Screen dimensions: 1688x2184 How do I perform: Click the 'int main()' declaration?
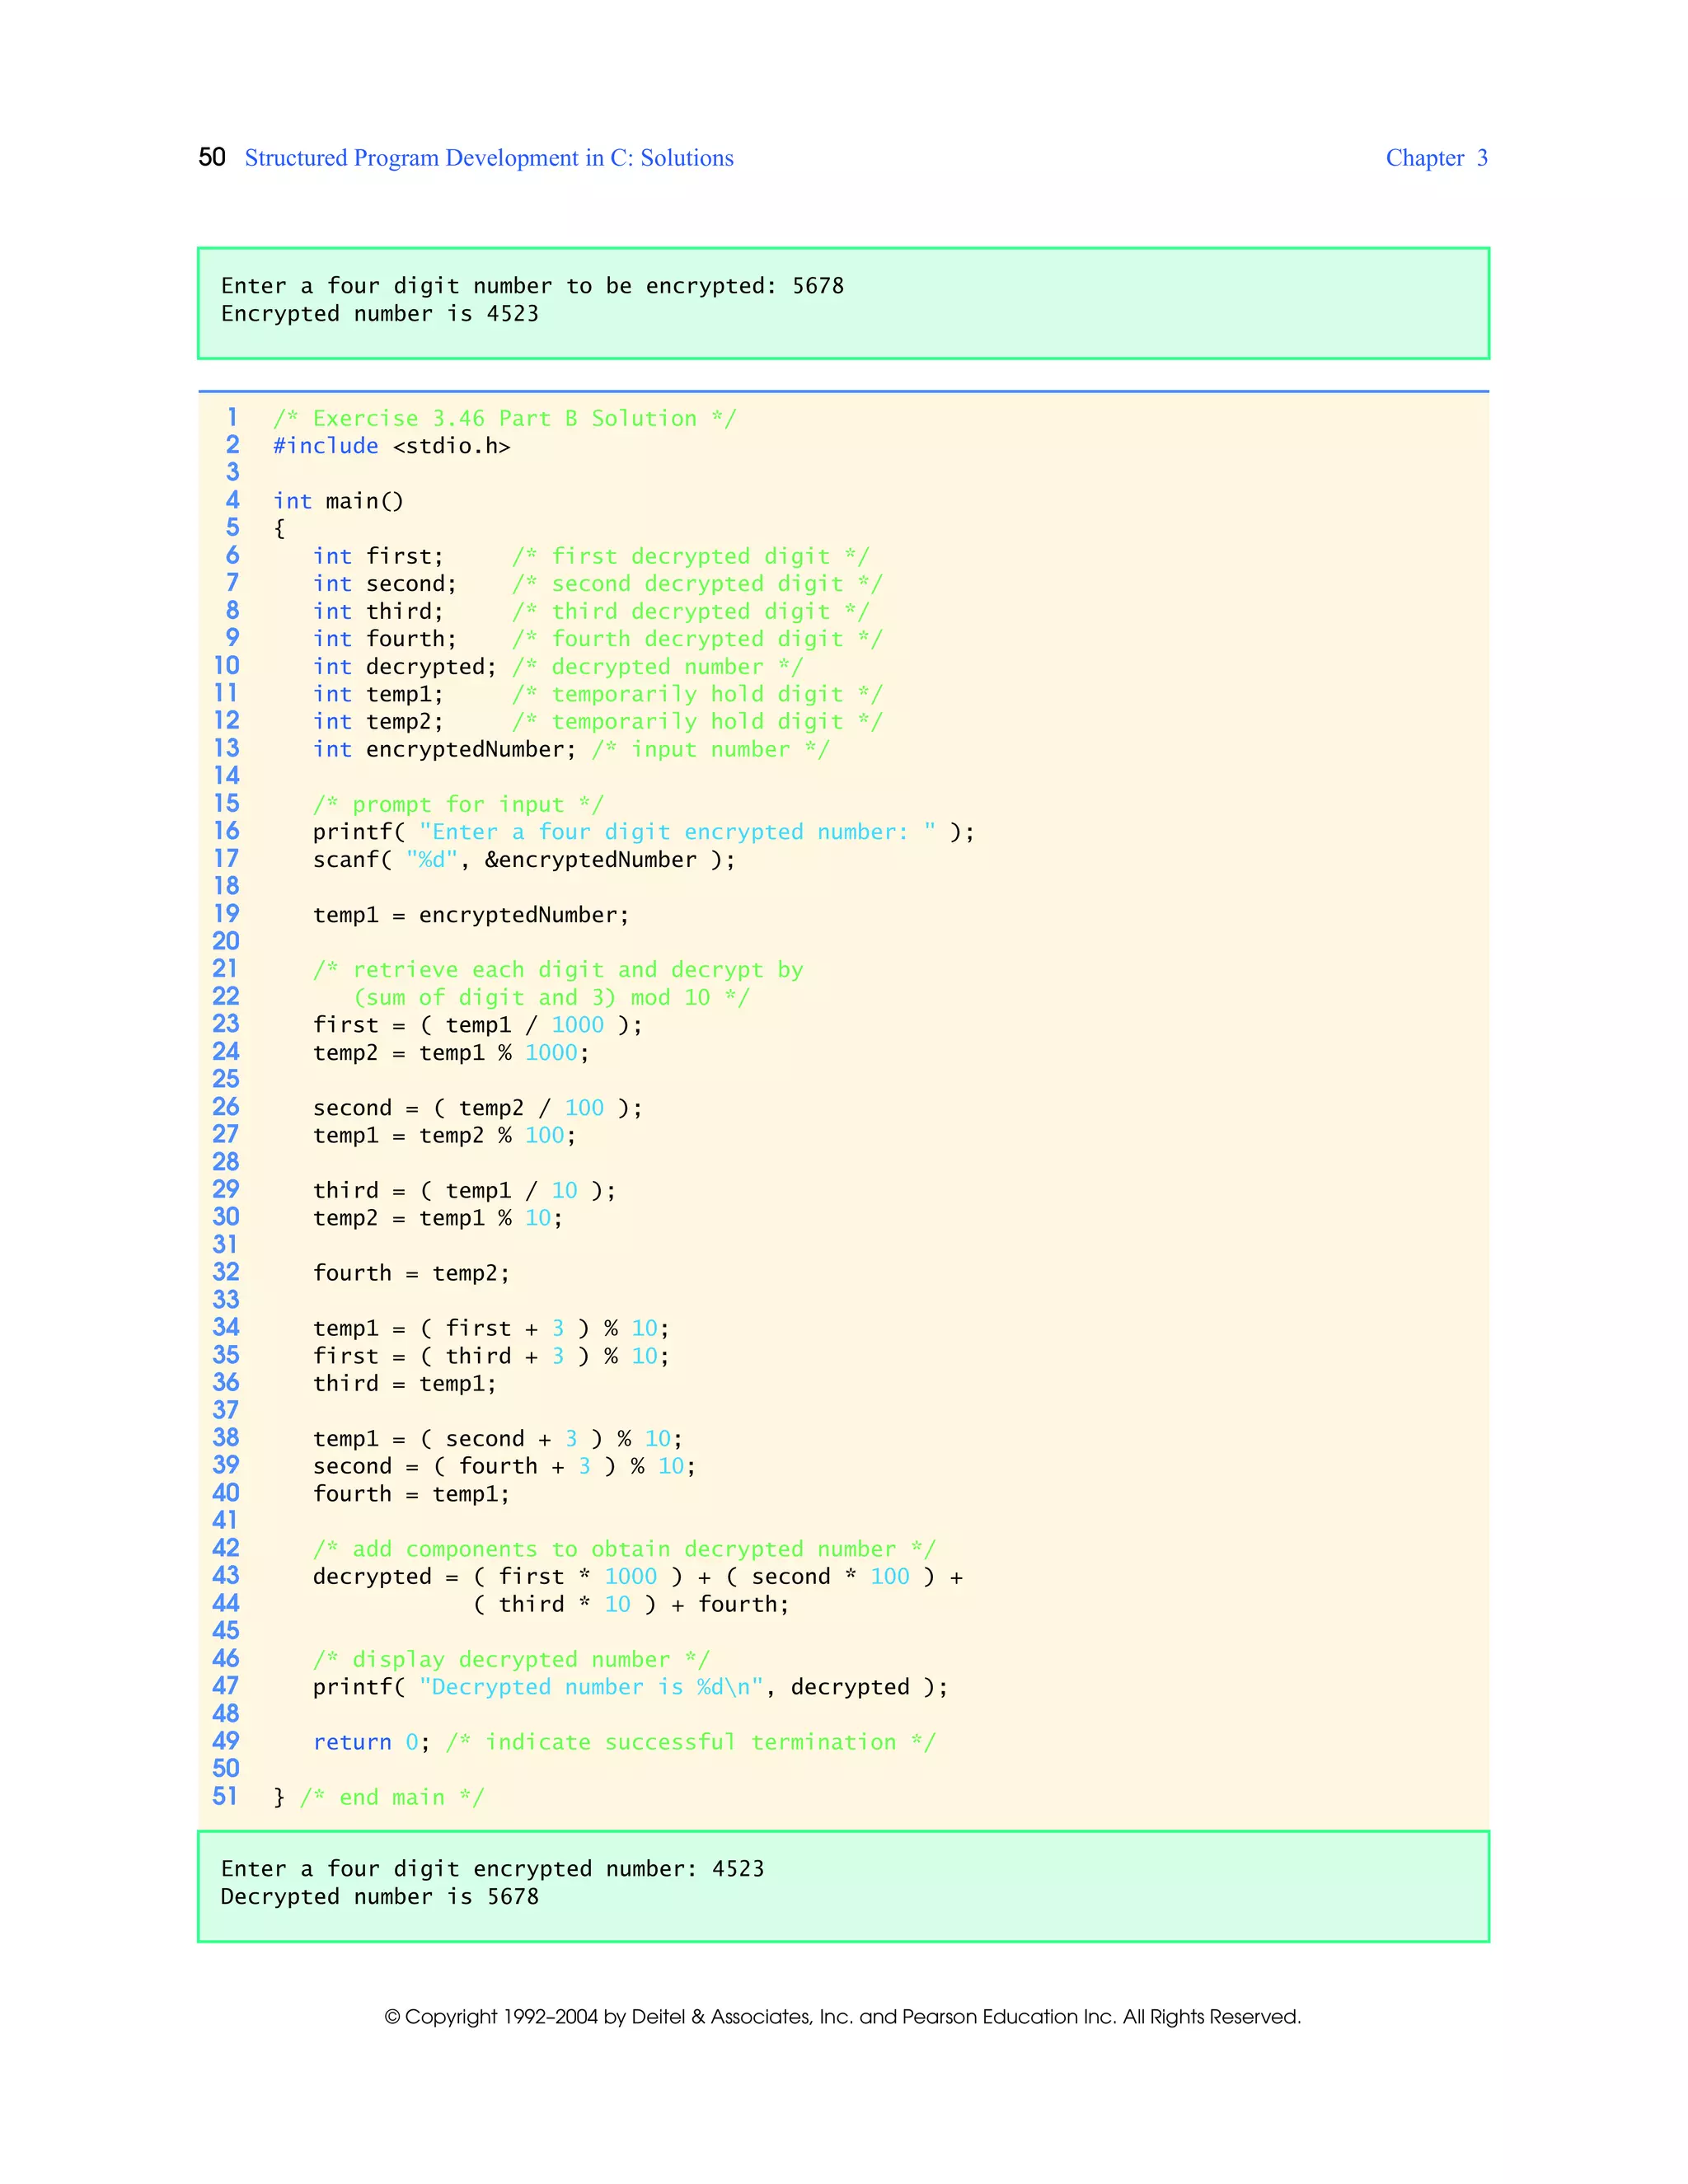click(339, 501)
